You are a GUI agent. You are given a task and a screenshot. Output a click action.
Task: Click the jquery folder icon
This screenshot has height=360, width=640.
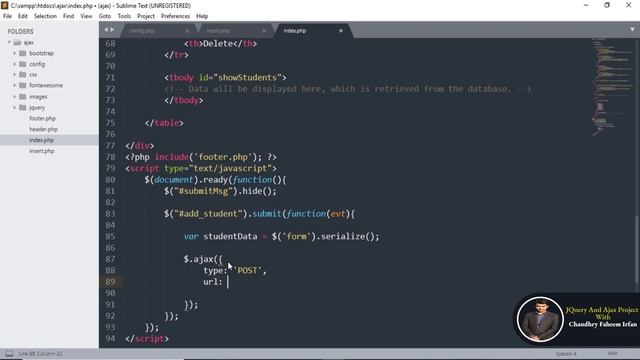coord(23,107)
